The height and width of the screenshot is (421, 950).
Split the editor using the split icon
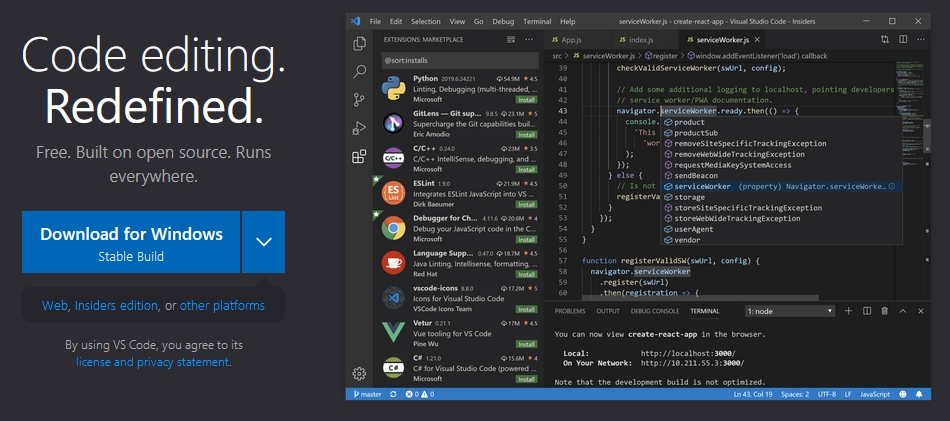coord(903,39)
